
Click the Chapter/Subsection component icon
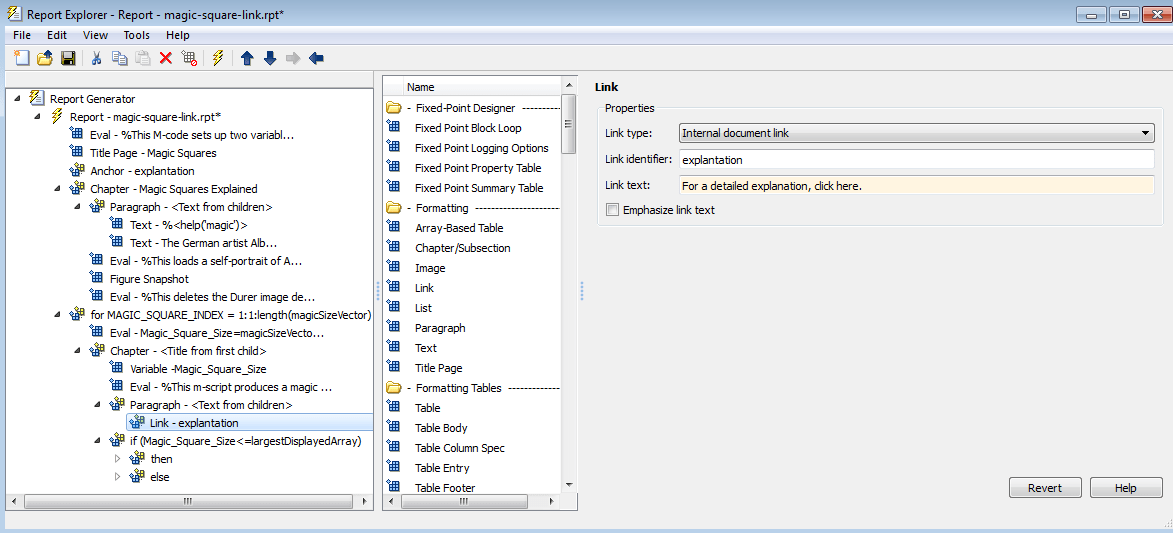(x=393, y=247)
